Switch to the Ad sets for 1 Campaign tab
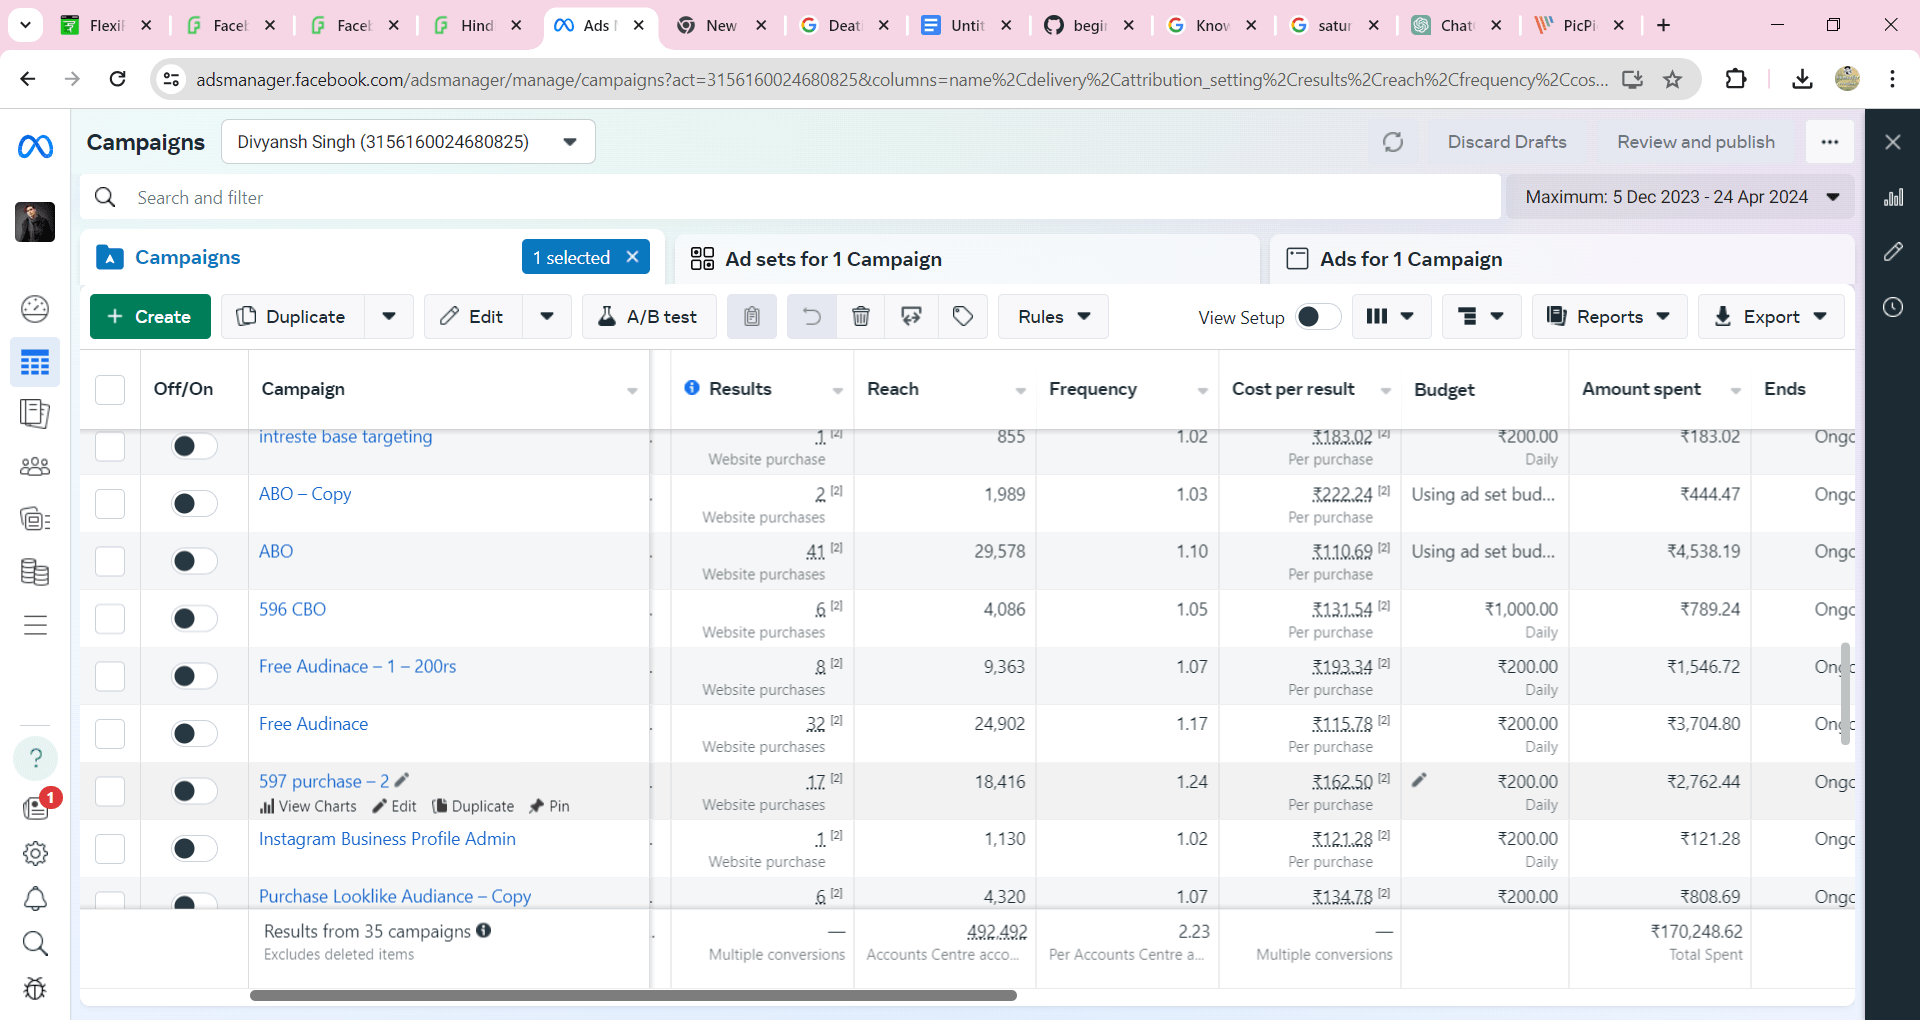This screenshot has height=1020, width=1920. click(833, 259)
